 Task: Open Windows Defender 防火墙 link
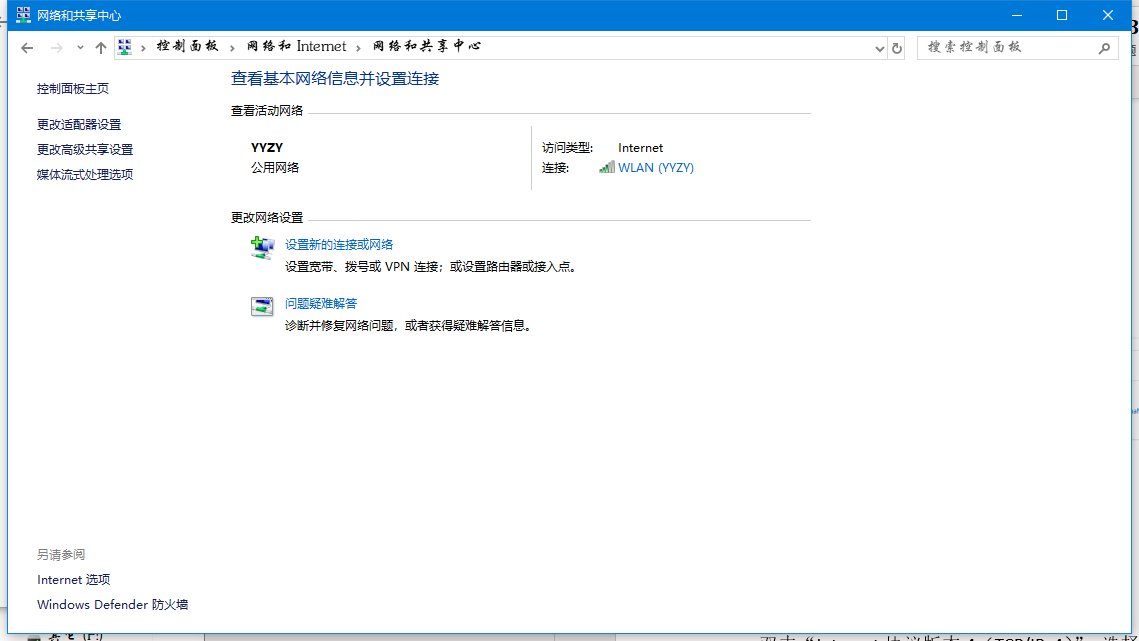coord(112,605)
